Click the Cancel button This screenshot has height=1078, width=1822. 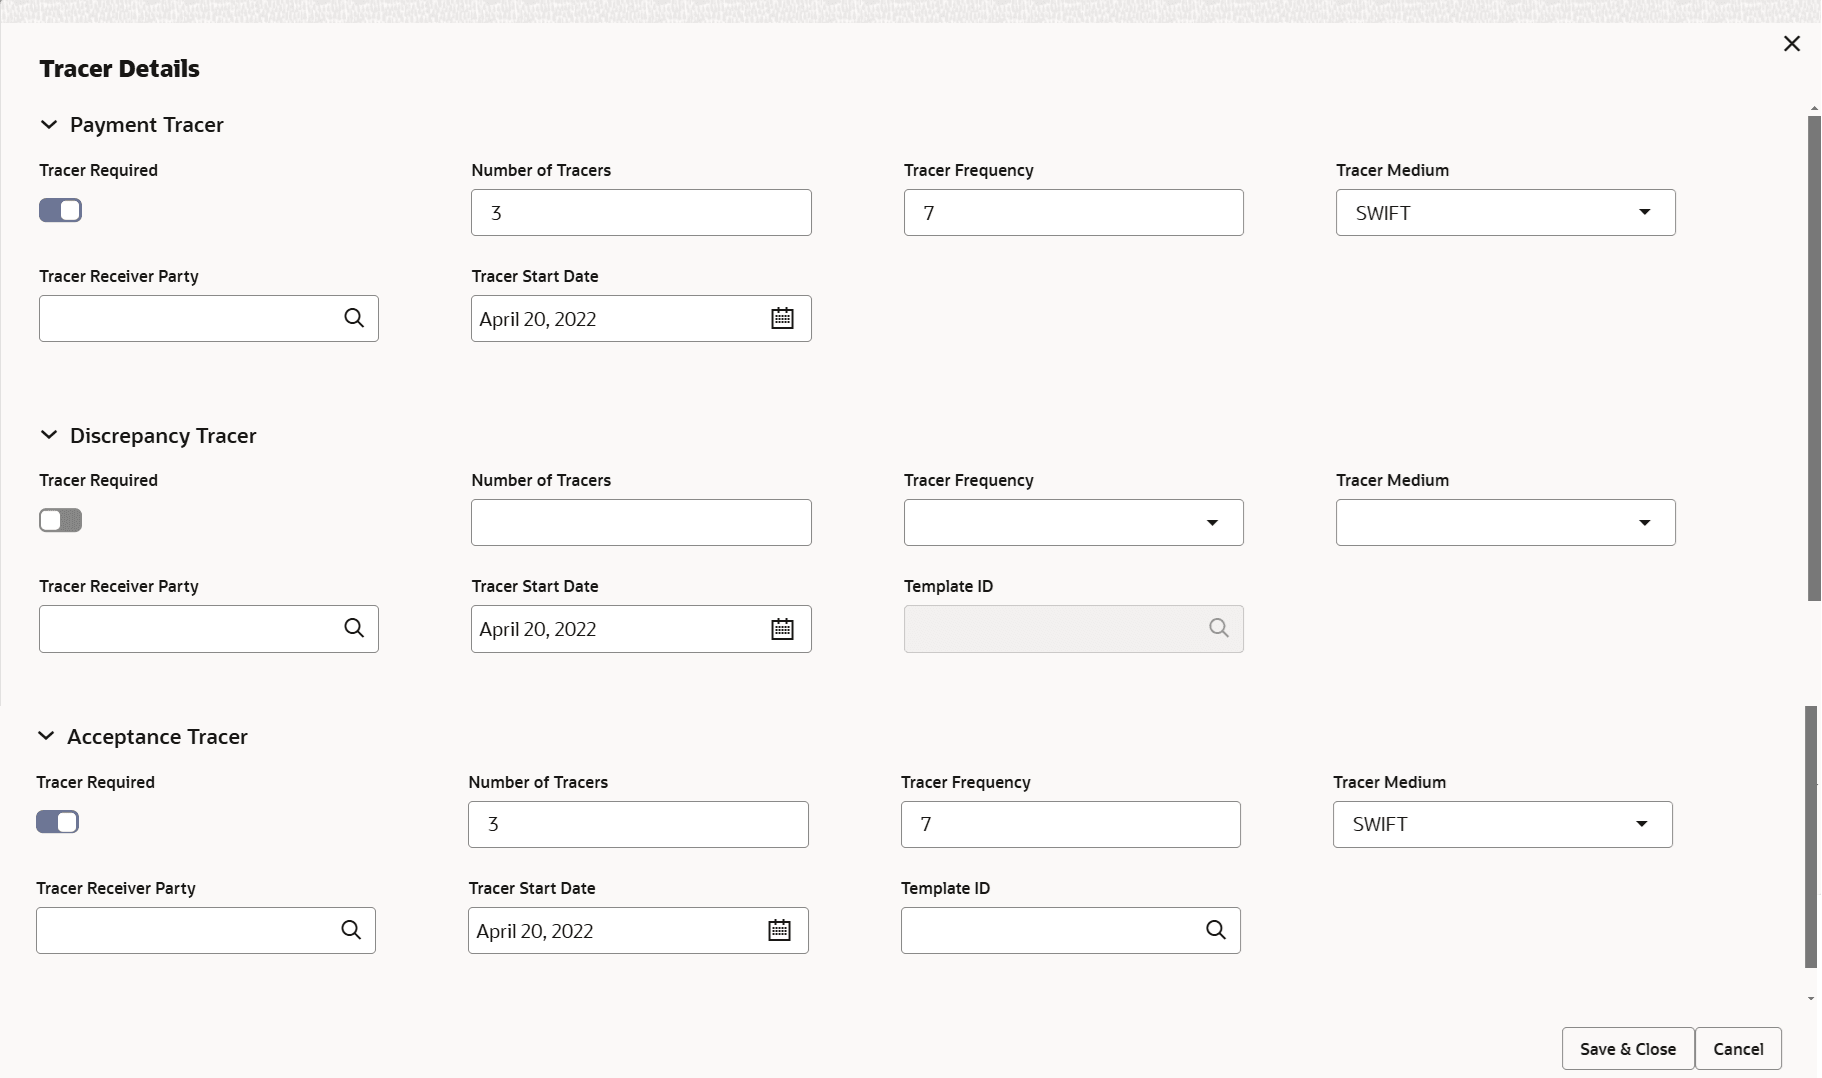point(1738,1049)
